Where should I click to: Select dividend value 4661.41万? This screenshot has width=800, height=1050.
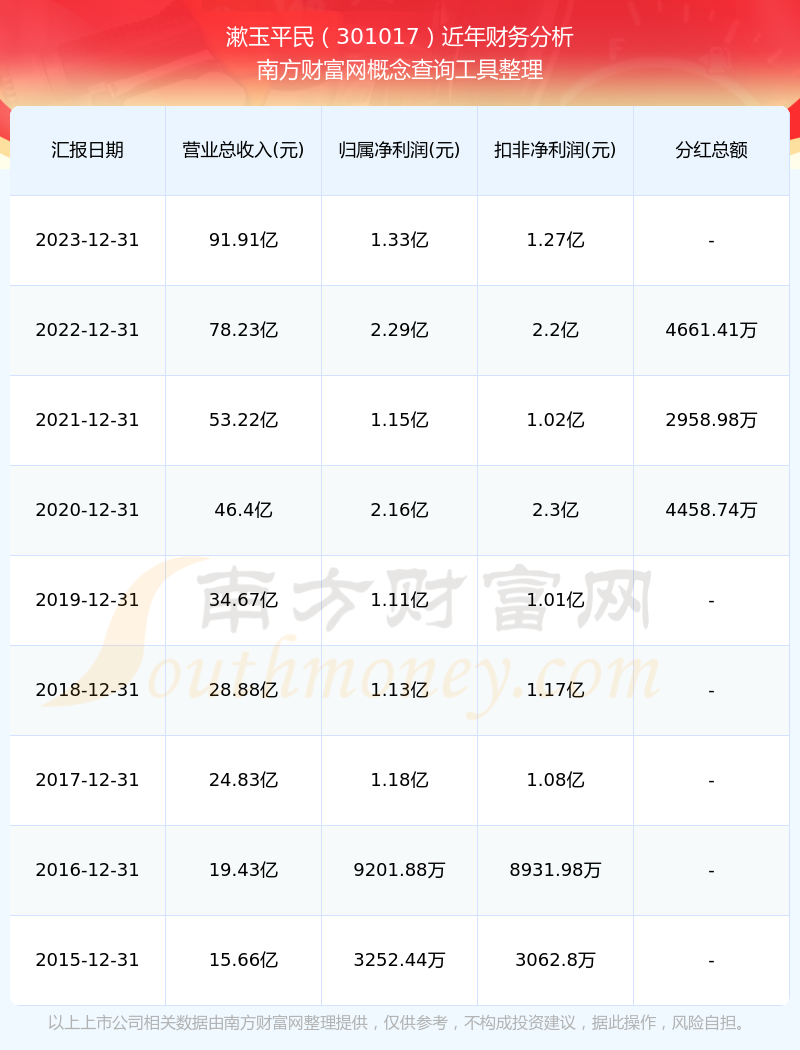[x=712, y=330]
